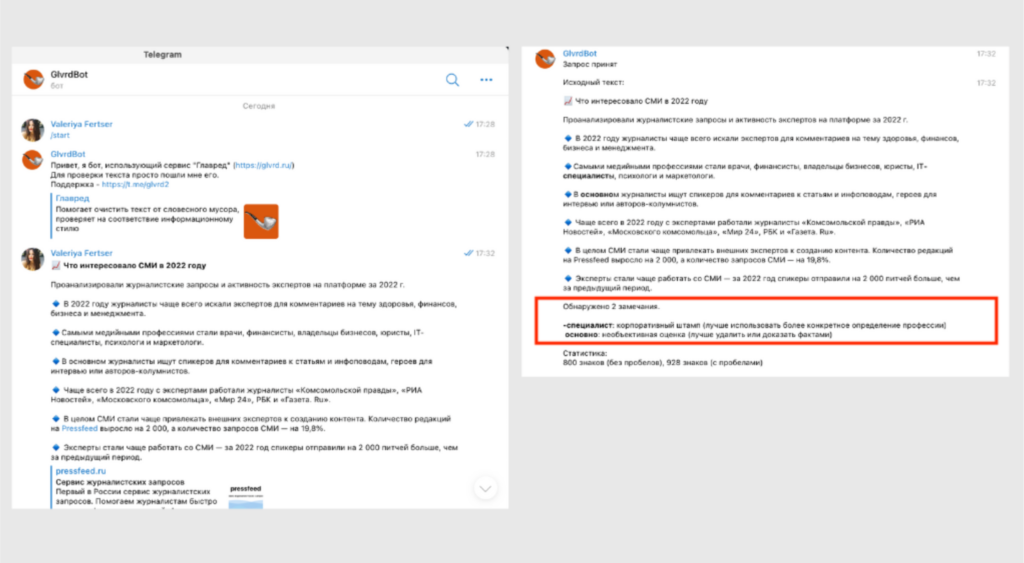Click the GlvrdBot chat title in header
This screenshot has width=1024, height=563.
(x=70, y=75)
